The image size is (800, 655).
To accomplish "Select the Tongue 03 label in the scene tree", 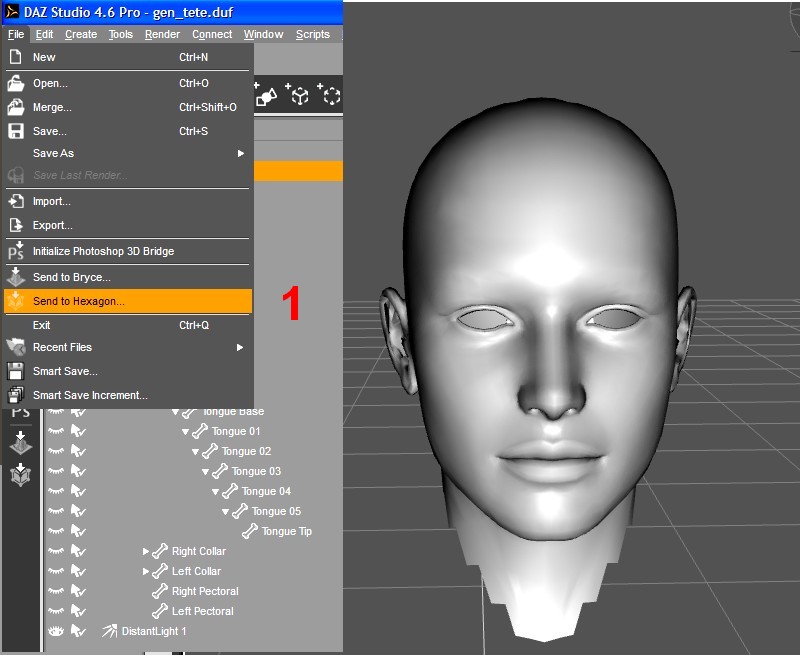I will point(256,471).
